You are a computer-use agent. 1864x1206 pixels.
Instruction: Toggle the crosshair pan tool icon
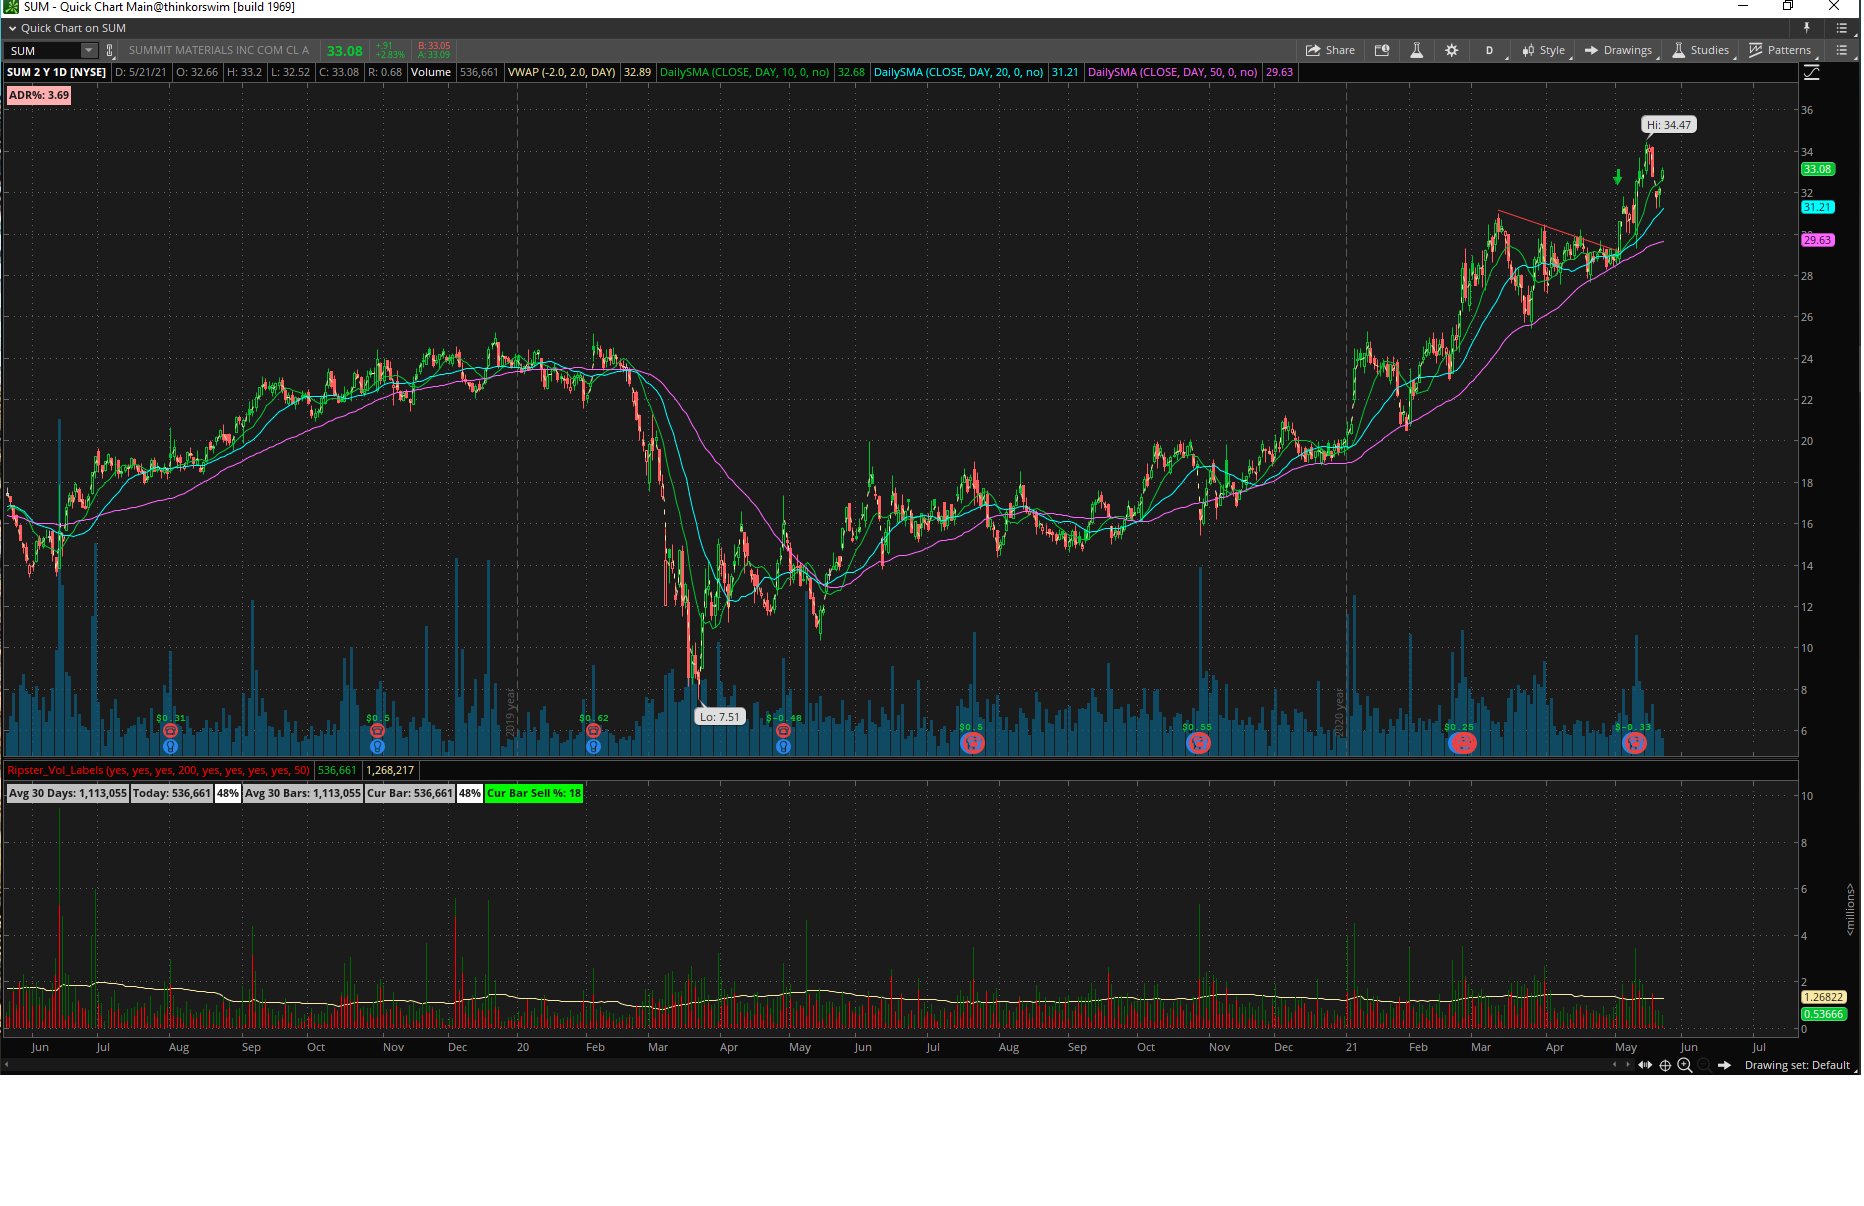coord(1665,1065)
